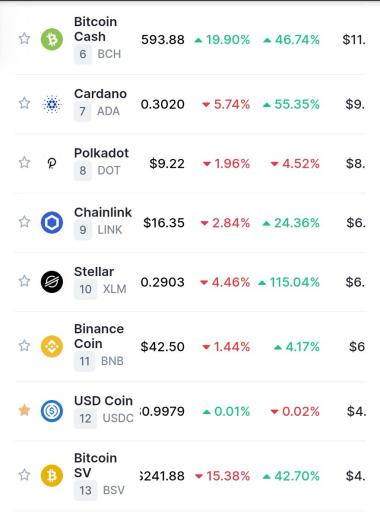Click the Bitcoin Cash green logo icon
Image resolution: width=380 pixels, height=520 pixels.
point(52,39)
